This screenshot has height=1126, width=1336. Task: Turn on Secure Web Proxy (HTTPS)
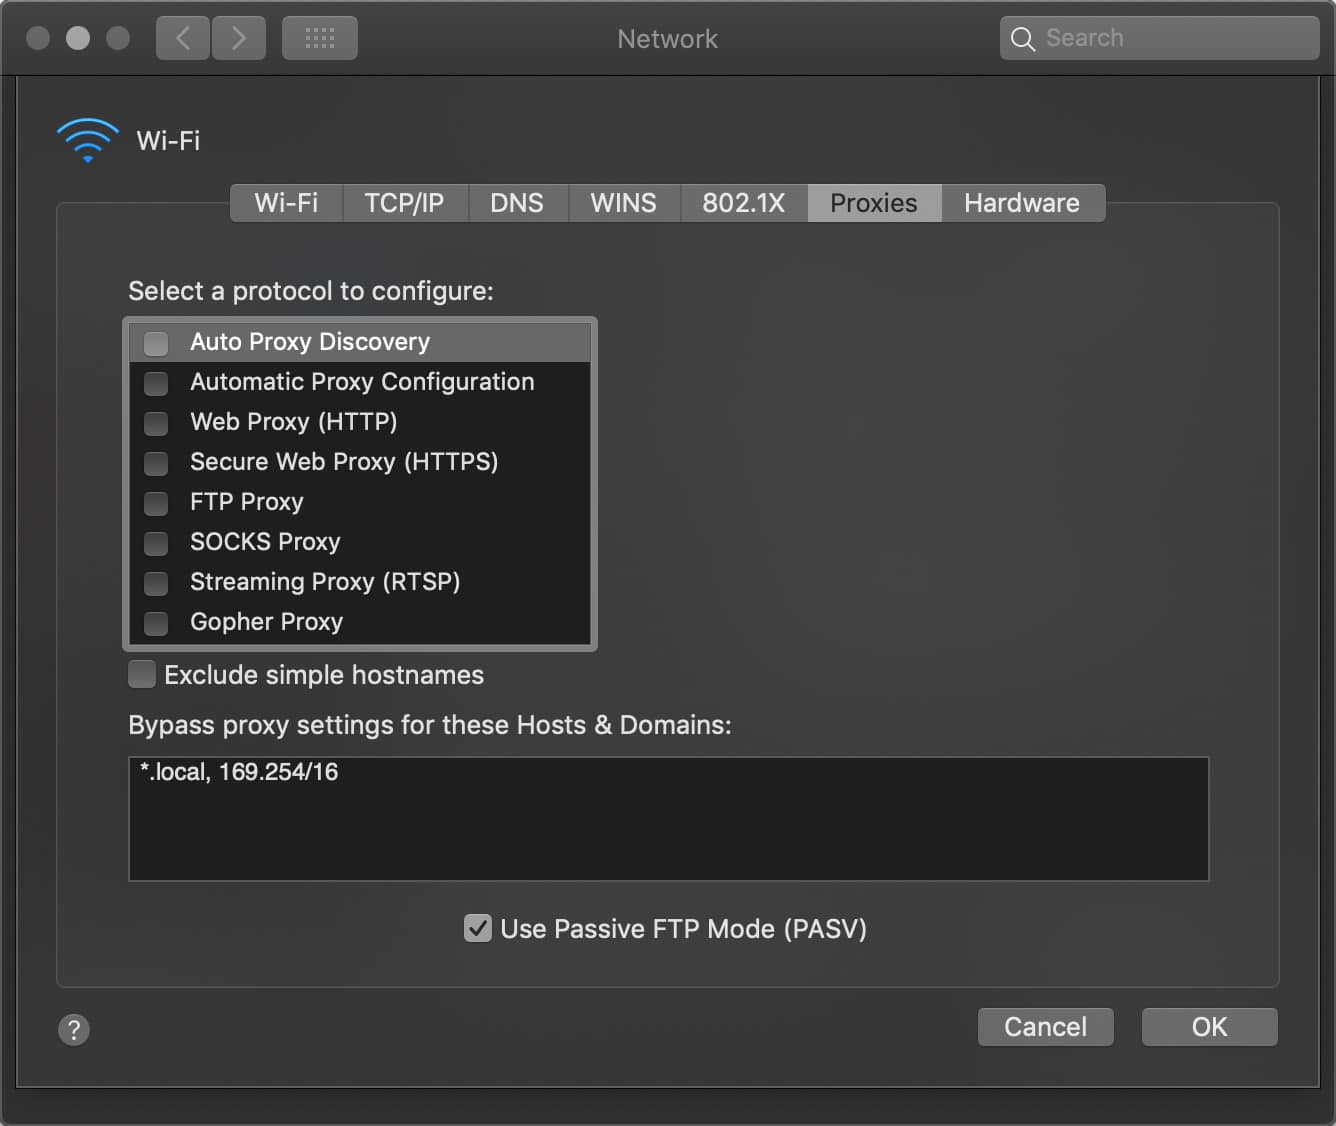click(156, 463)
